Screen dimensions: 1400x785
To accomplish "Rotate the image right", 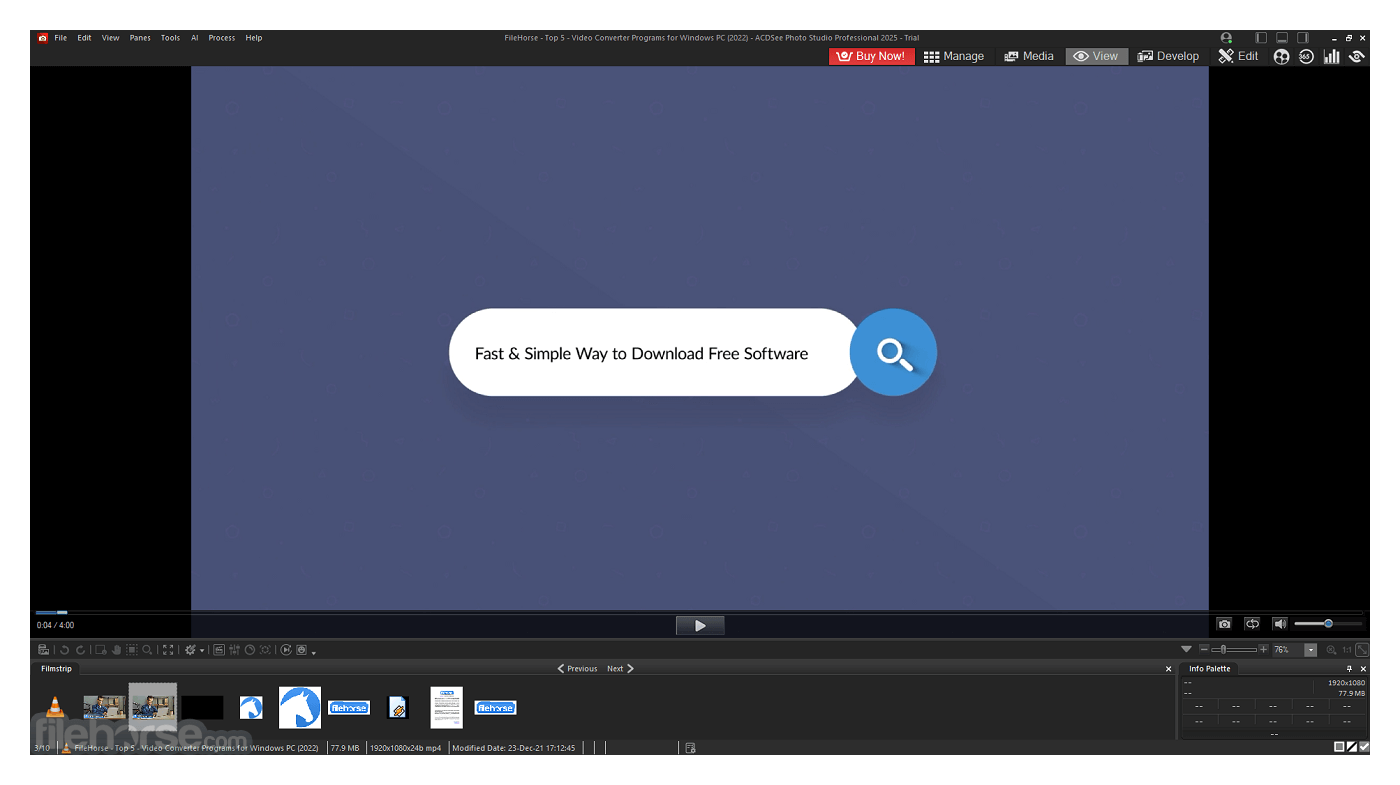I will point(80,650).
